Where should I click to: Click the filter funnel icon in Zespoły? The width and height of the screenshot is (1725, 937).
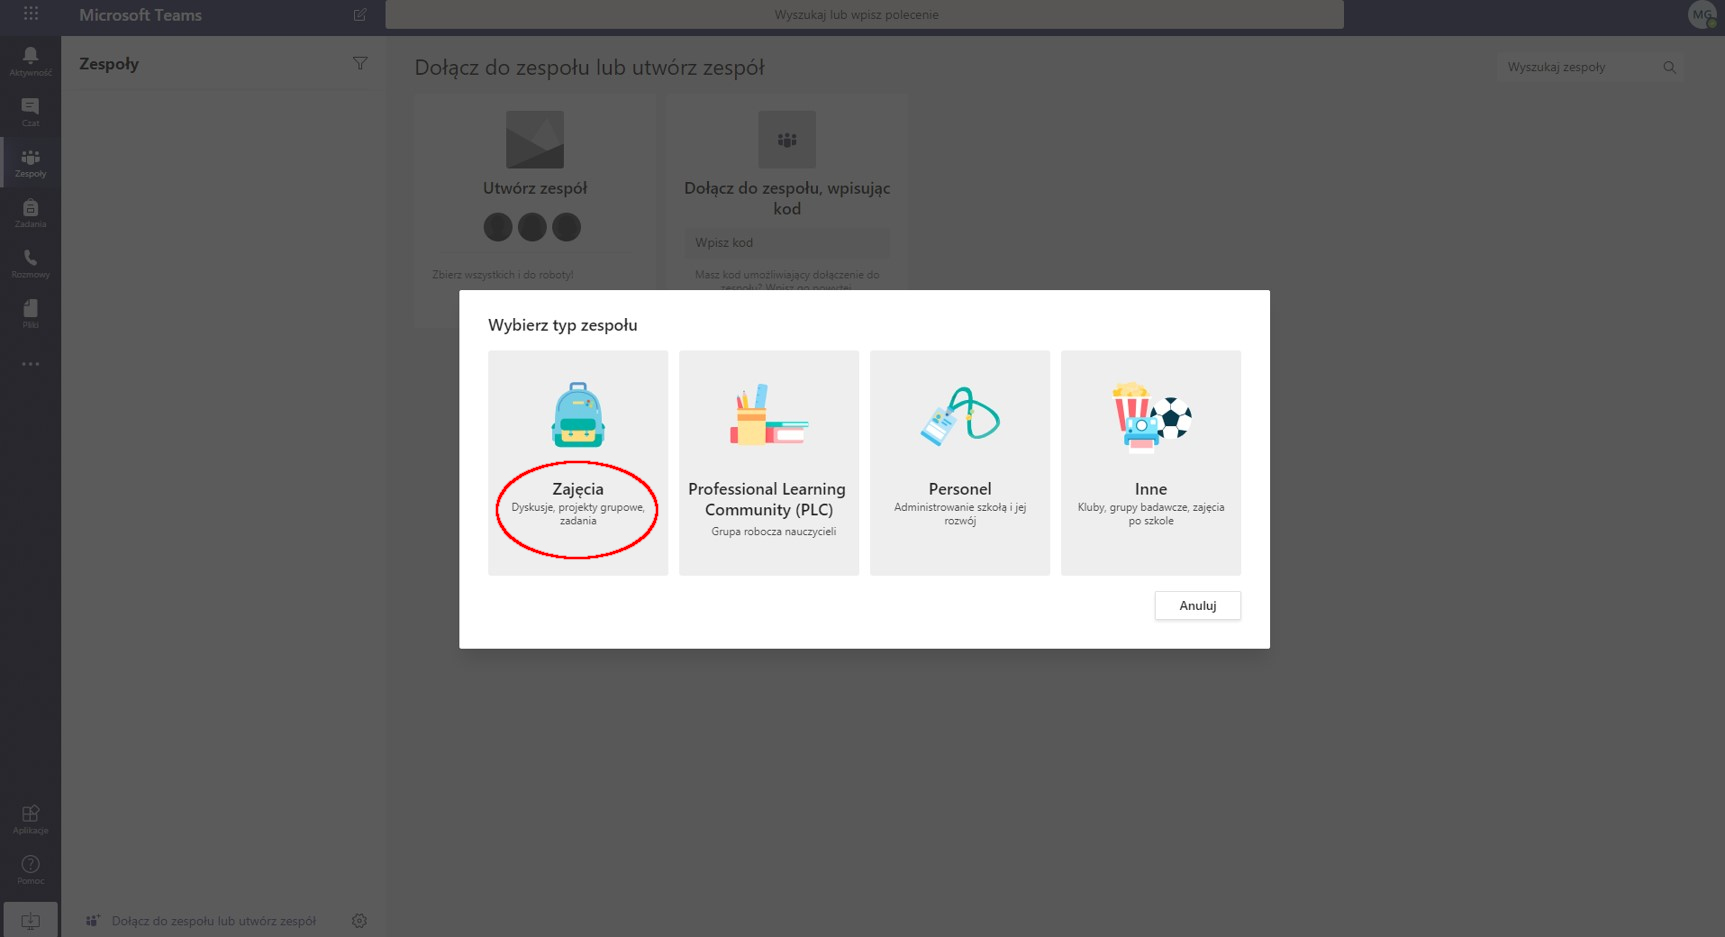coord(360,64)
